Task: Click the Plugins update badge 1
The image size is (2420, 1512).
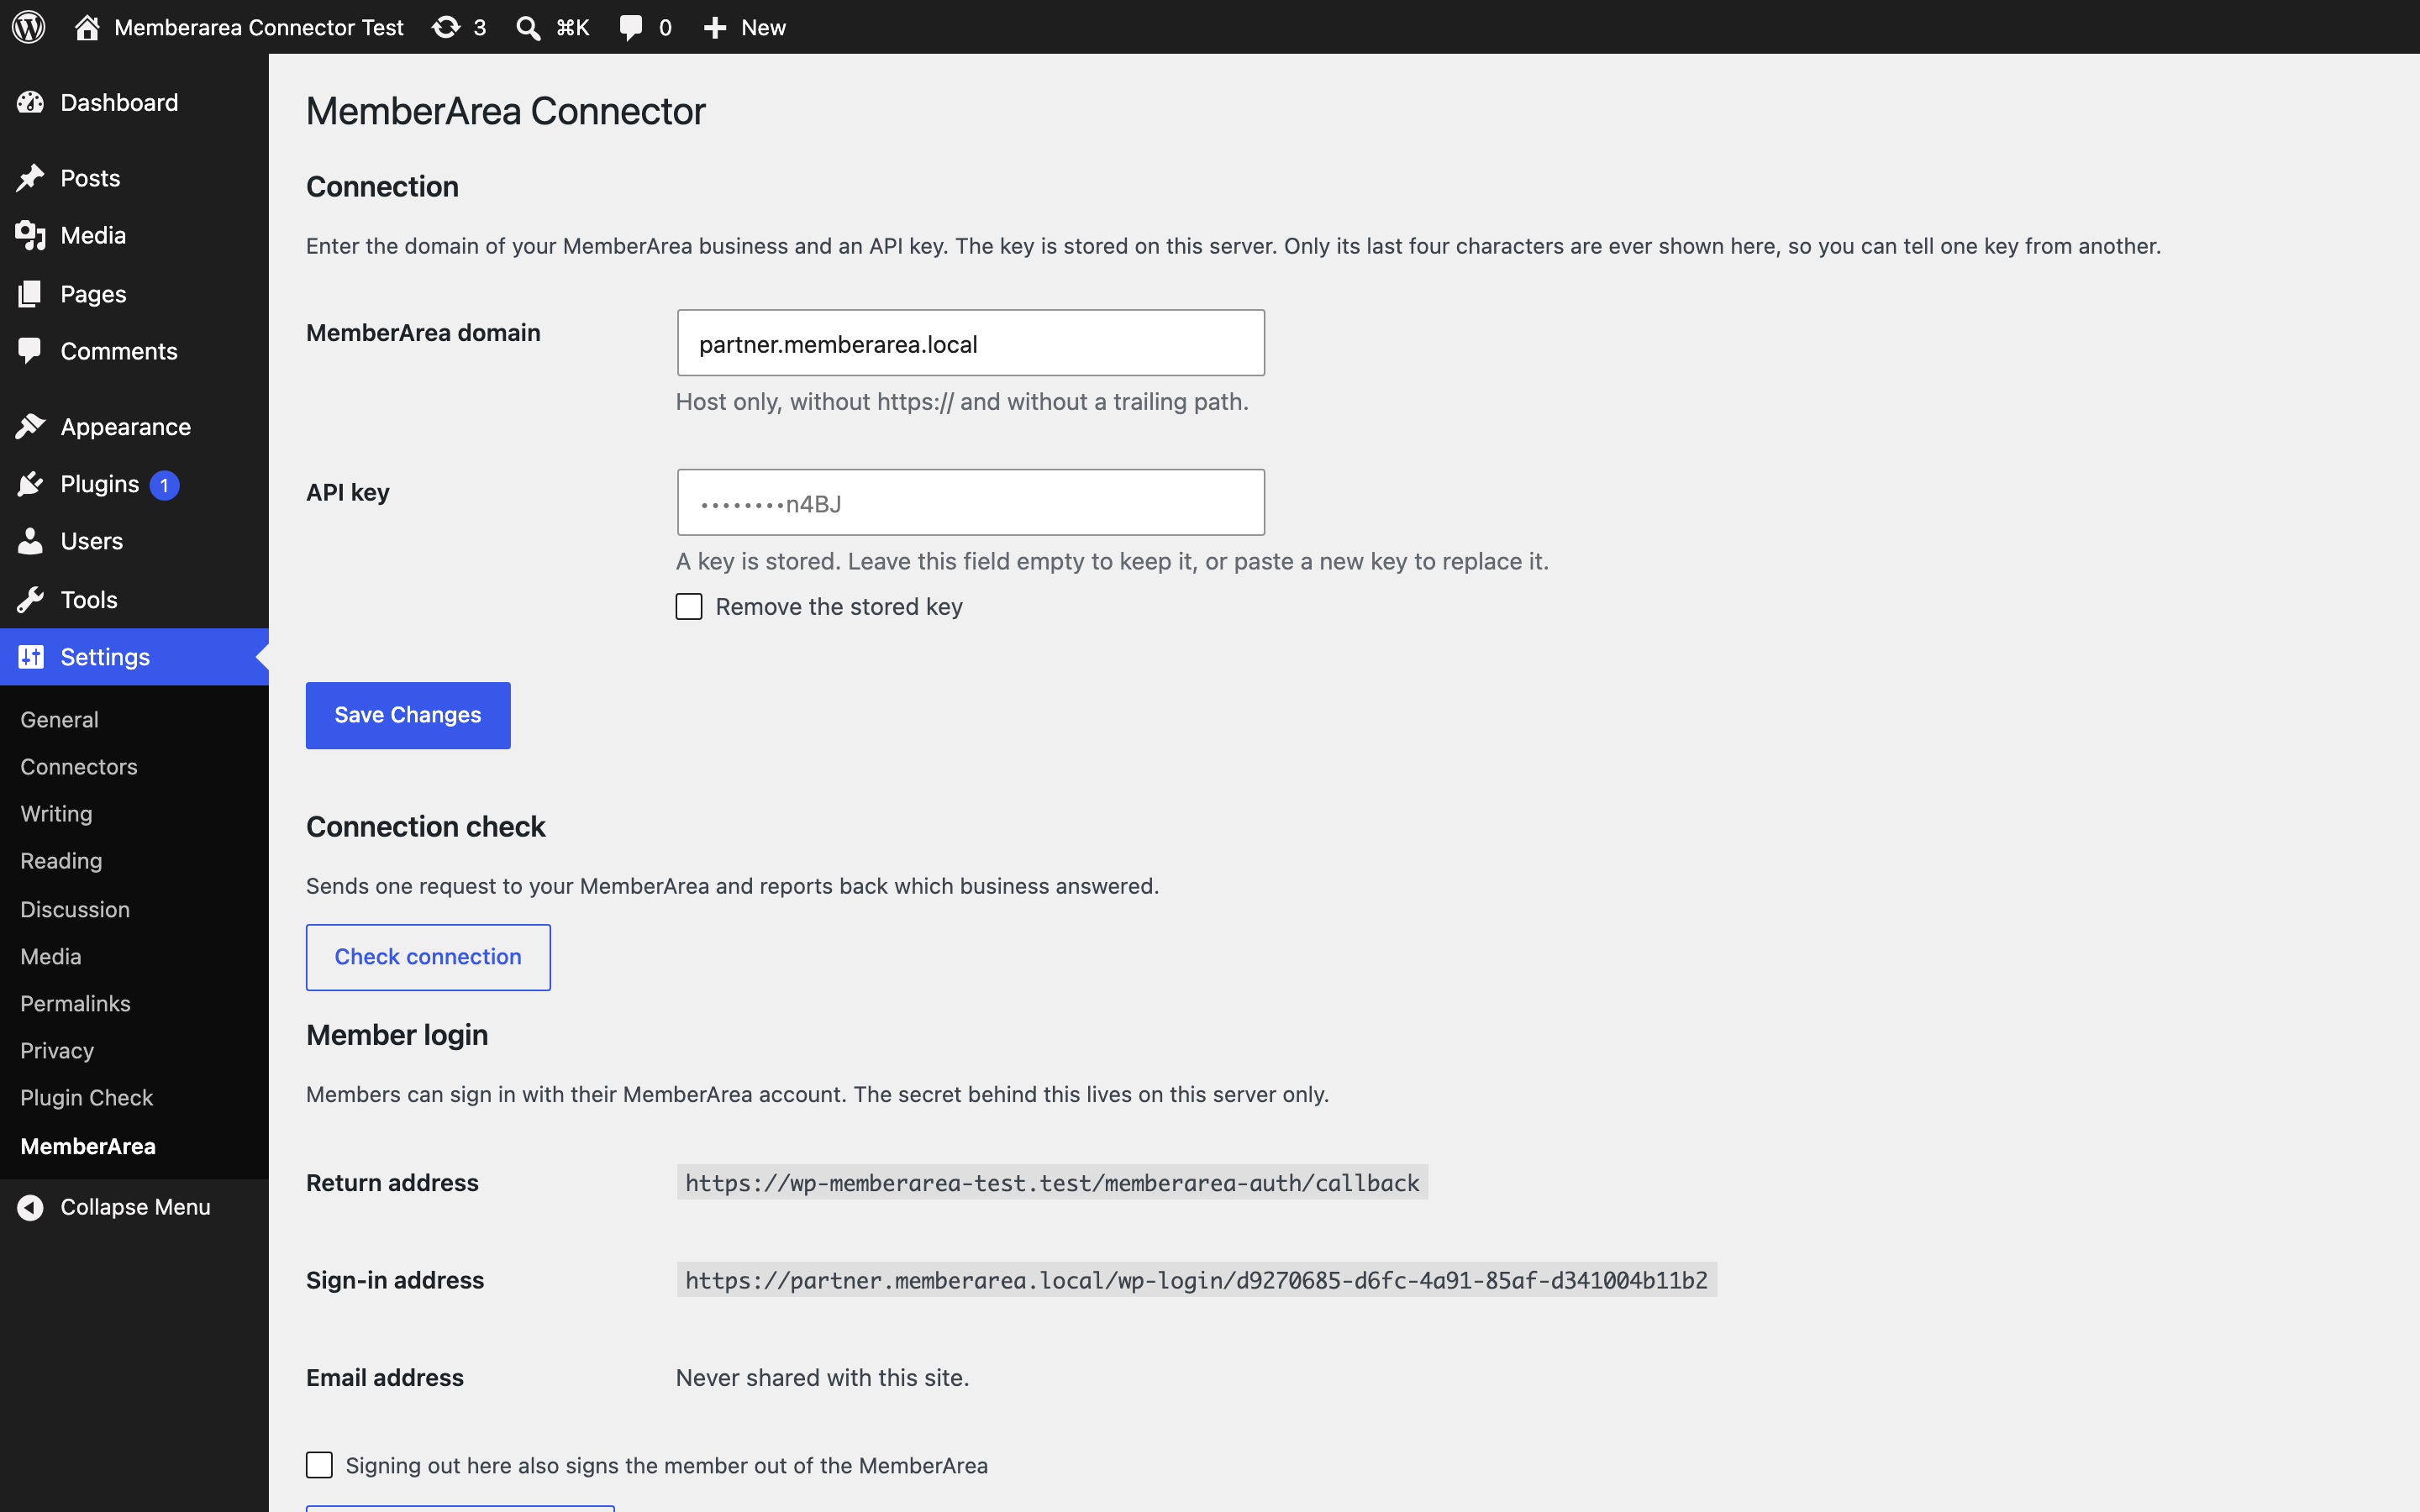Action: (164, 485)
